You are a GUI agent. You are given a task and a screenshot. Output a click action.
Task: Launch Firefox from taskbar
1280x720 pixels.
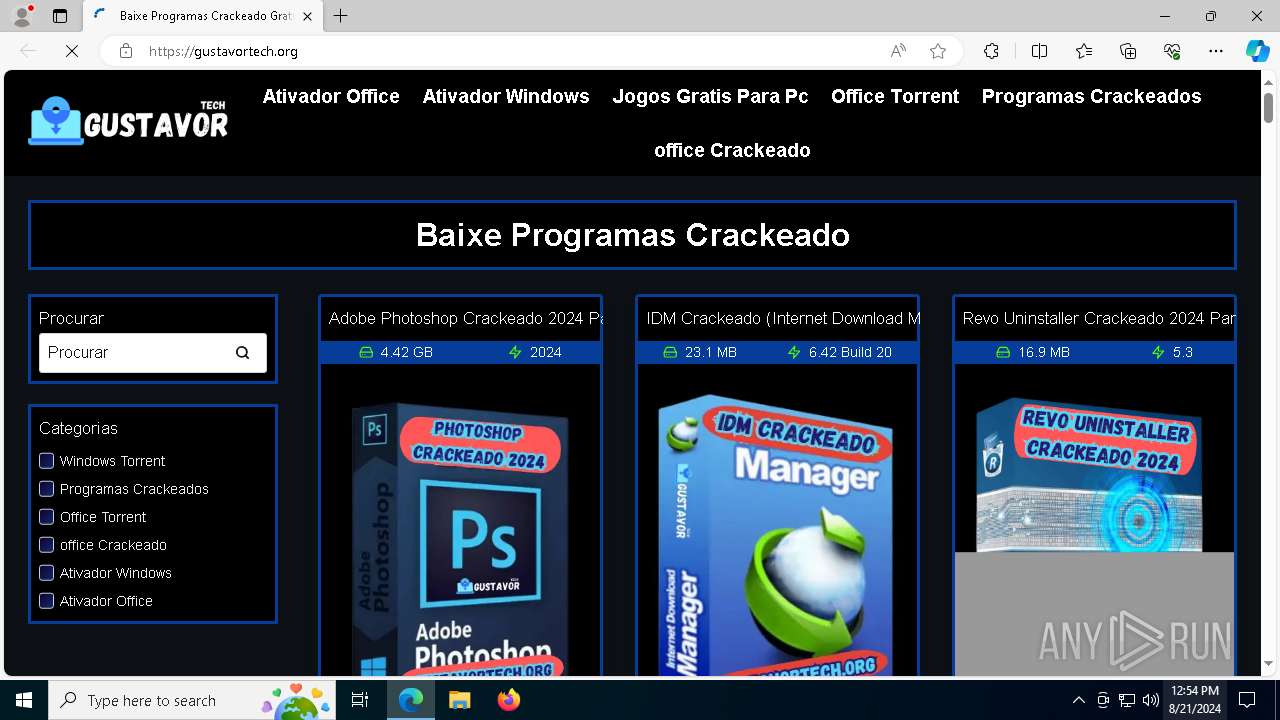click(x=508, y=700)
